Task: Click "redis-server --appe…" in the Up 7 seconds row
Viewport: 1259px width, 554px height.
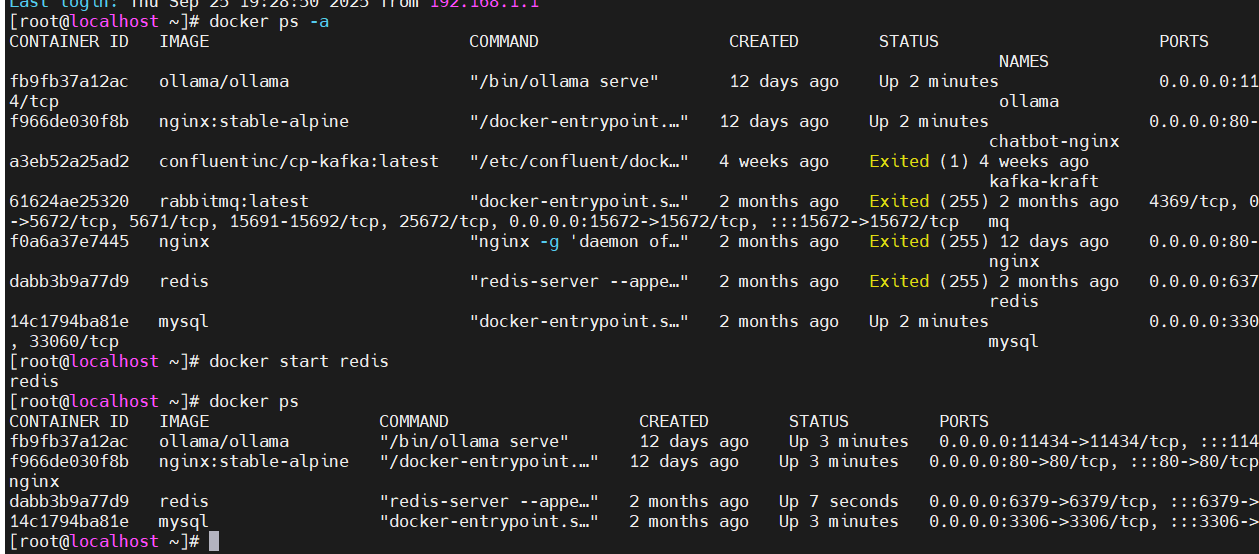Action: click(489, 501)
